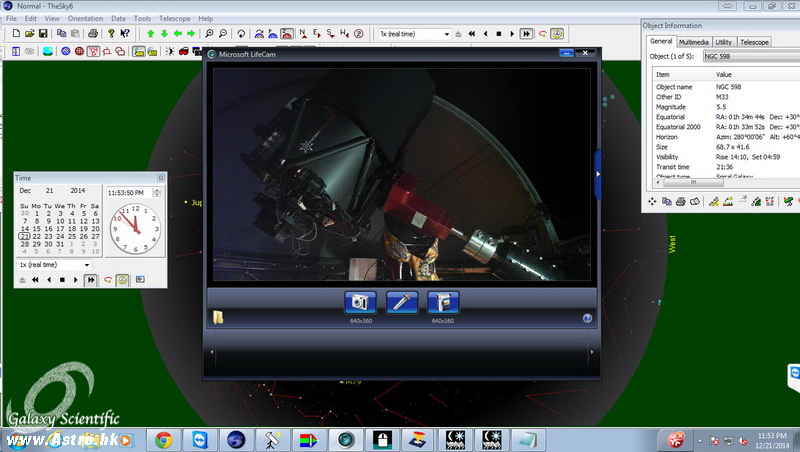
Task: Click the Save icon in TheSky6 toolbar
Action: point(44,33)
